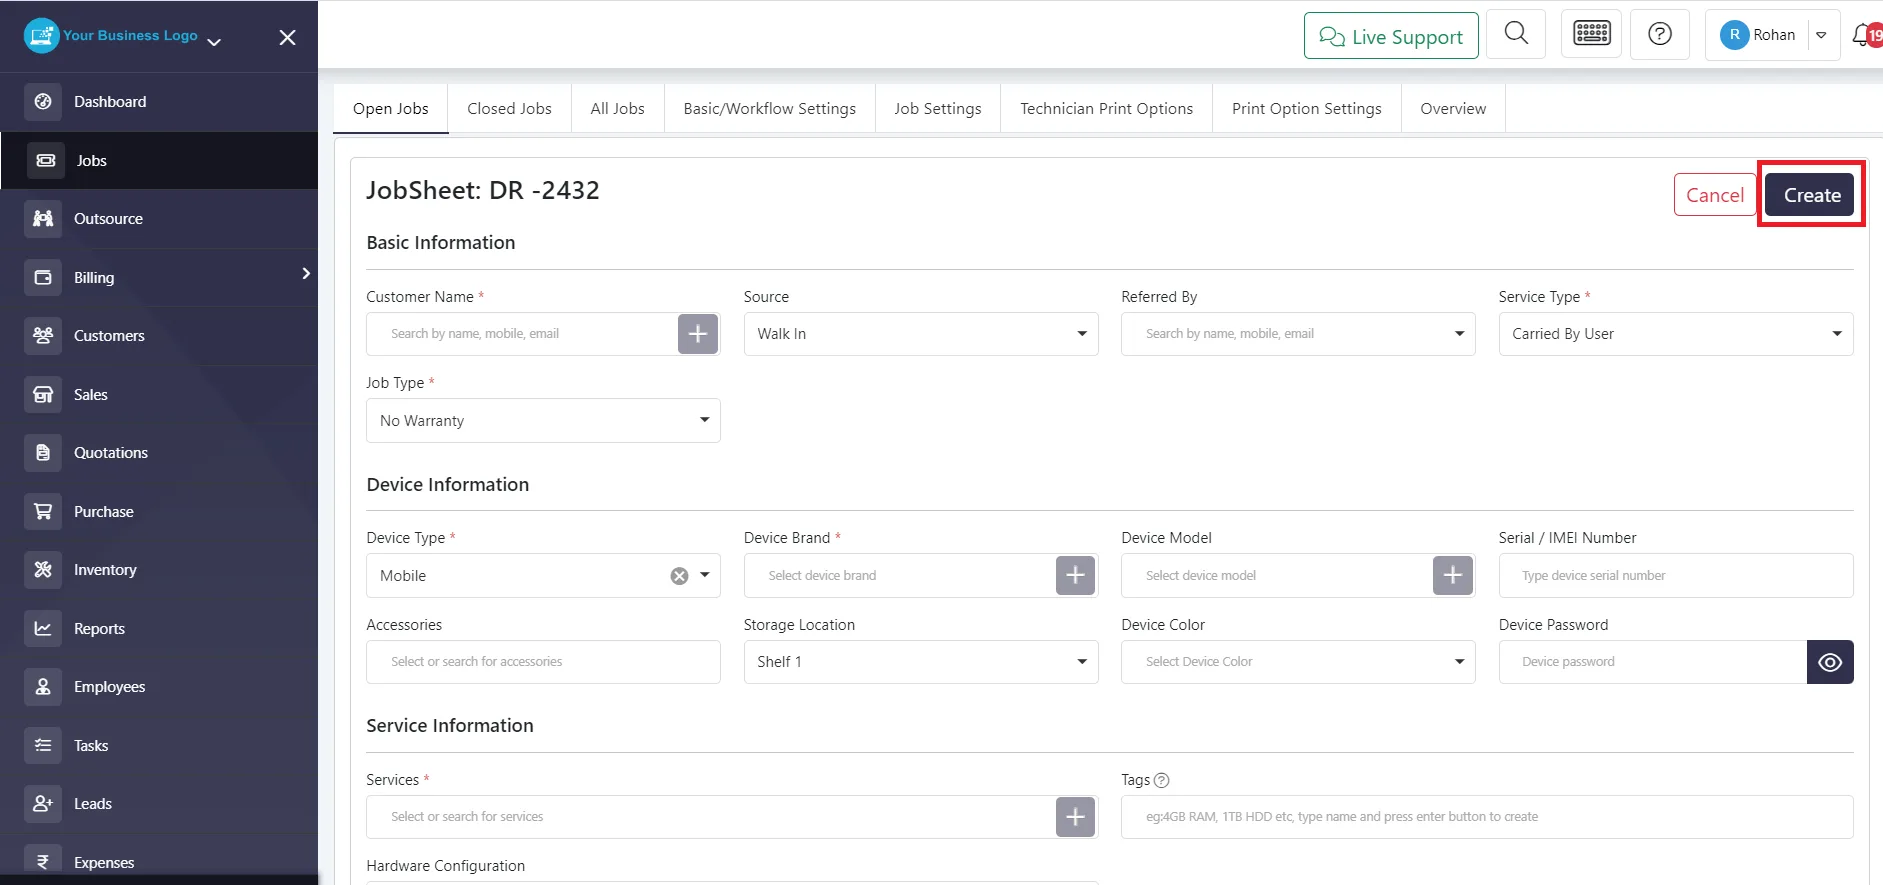Image resolution: width=1883 pixels, height=885 pixels.
Task: Open Job Type dropdown No Warranty
Action: [543, 421]
